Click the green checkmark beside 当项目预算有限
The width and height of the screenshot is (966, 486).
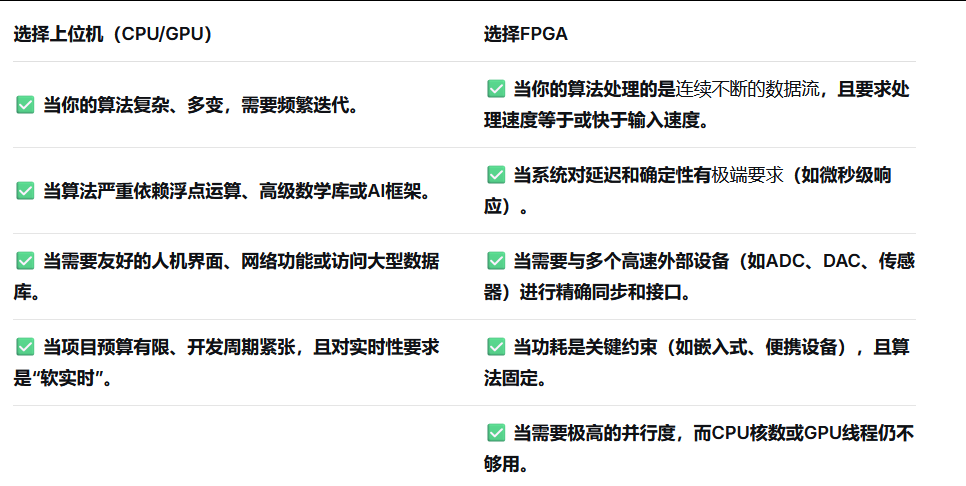(25, 347)
